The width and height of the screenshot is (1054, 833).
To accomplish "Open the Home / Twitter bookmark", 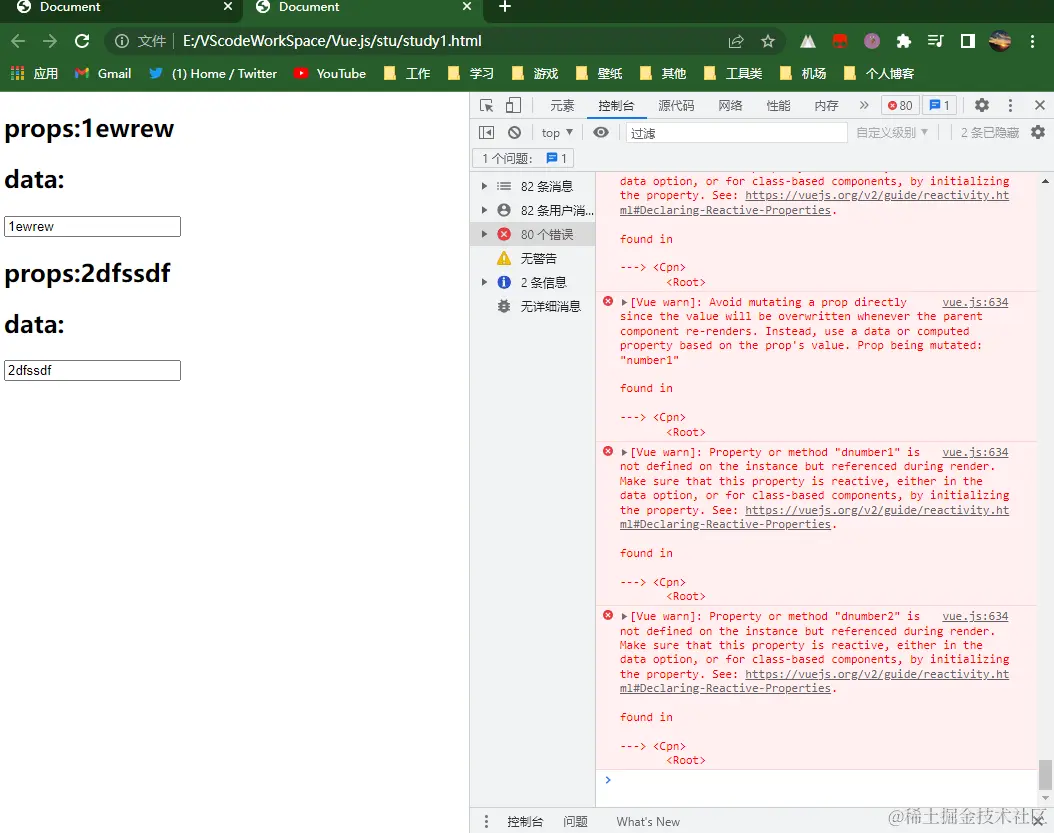I will coord(213,73).
